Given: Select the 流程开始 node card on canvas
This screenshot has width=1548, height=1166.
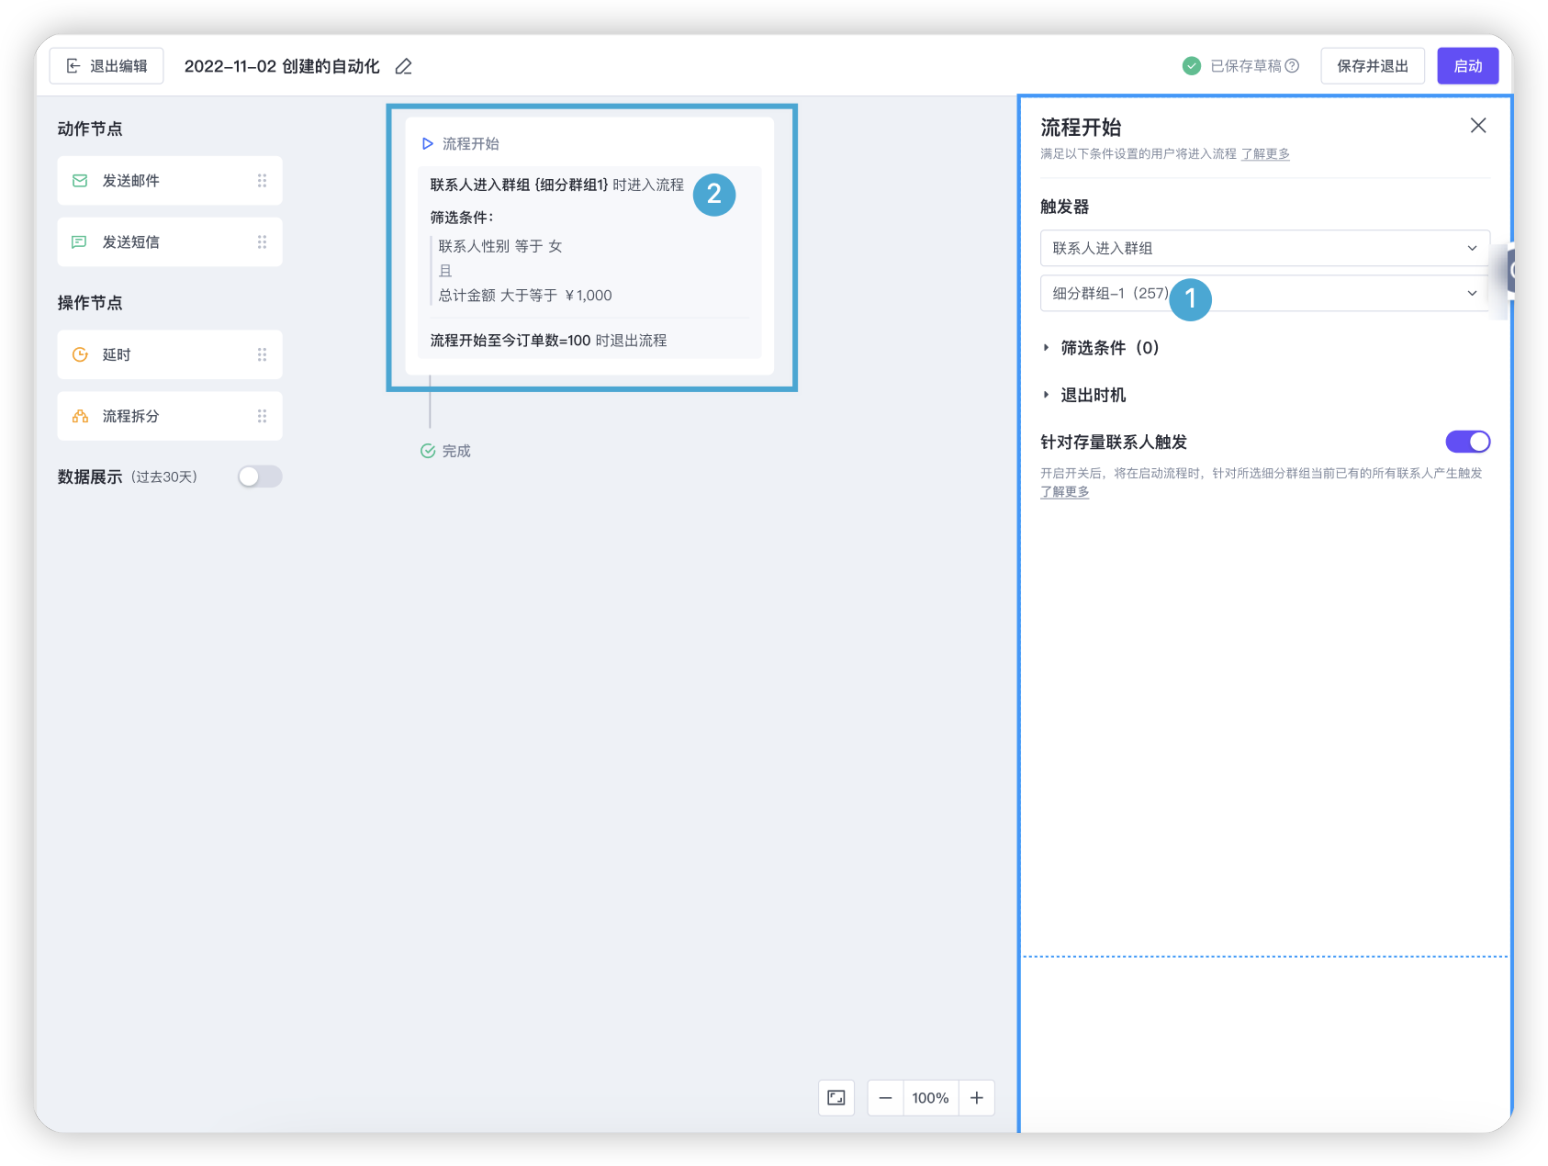Looking at the screenshot, I should click(589, 246).
